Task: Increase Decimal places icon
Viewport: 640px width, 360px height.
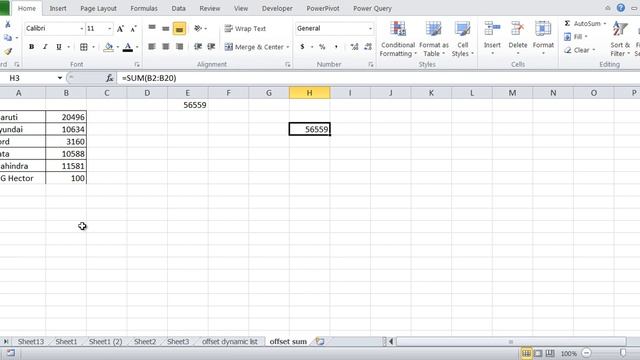Action: (354, 47)
